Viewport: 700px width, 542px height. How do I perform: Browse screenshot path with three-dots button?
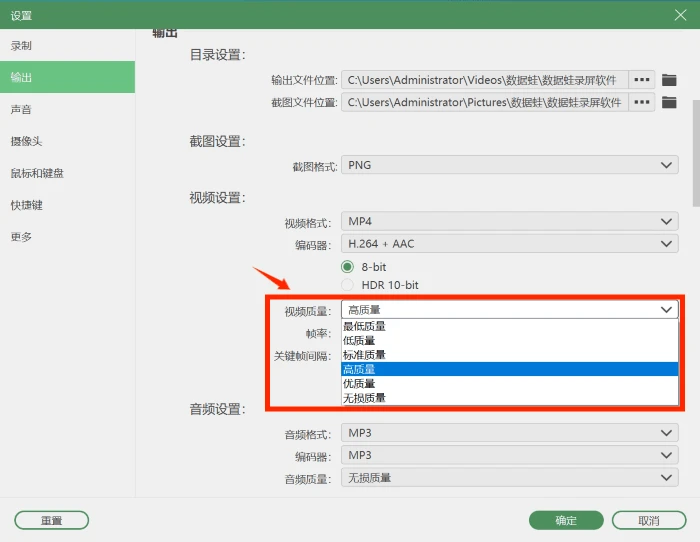(x=642, y=102)
